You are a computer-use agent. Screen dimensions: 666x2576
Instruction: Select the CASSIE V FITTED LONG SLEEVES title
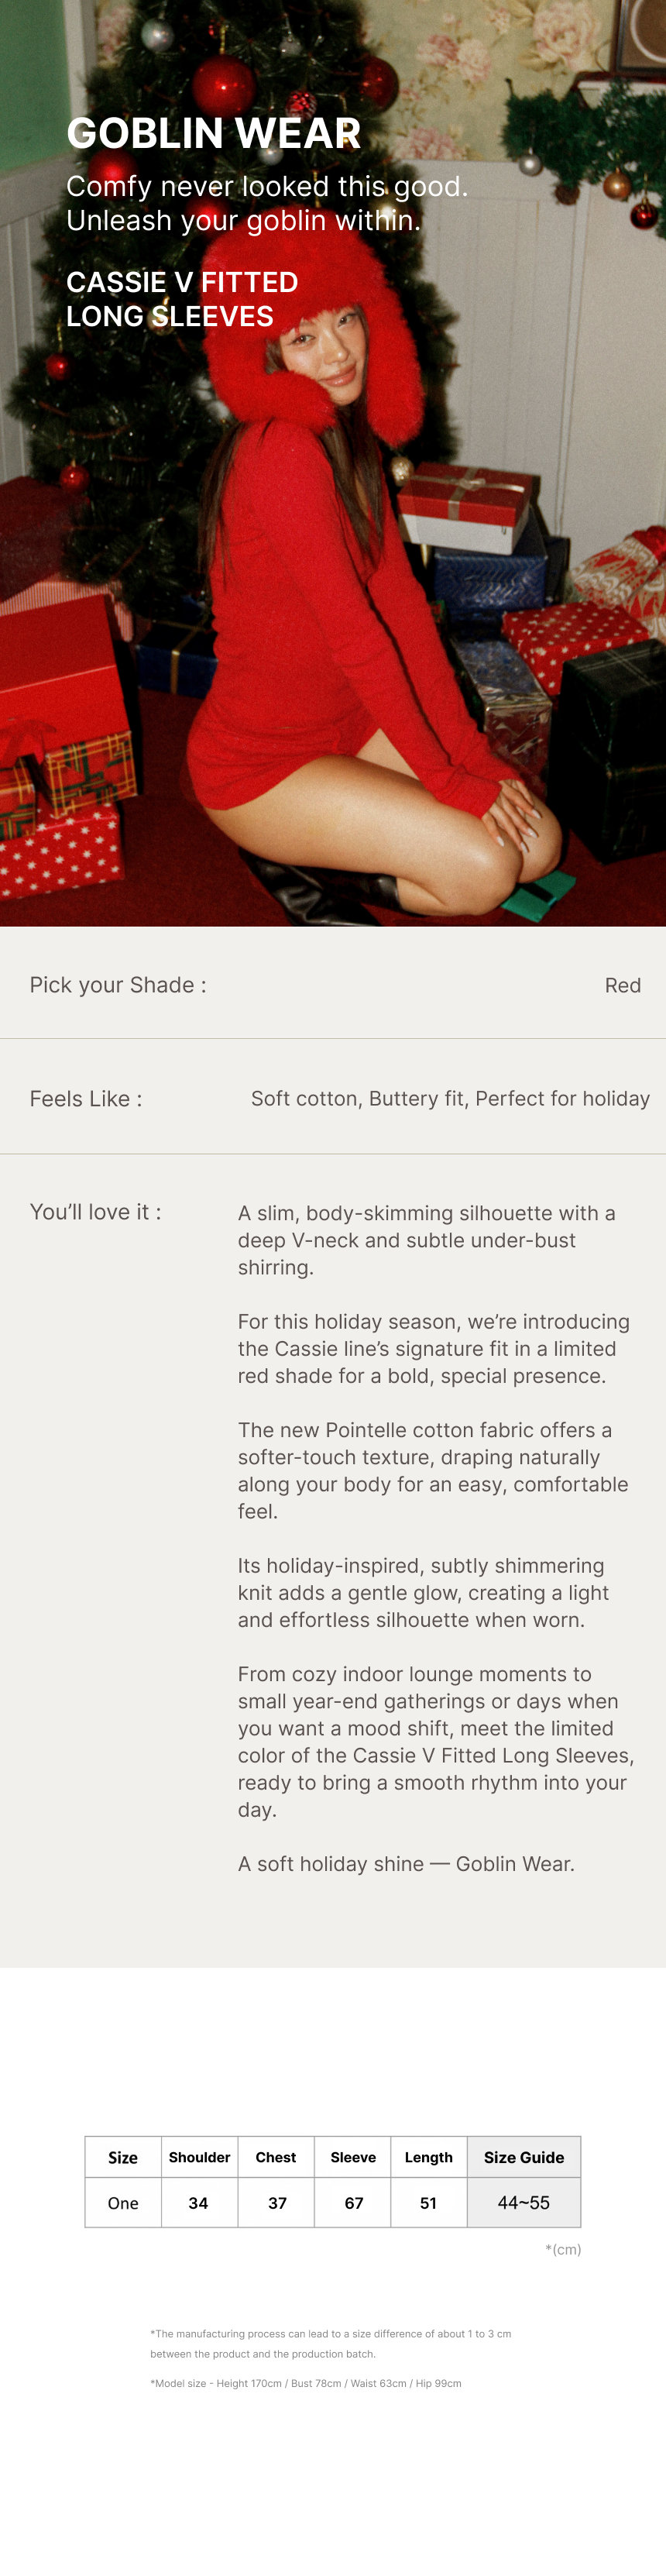point(182,299)
